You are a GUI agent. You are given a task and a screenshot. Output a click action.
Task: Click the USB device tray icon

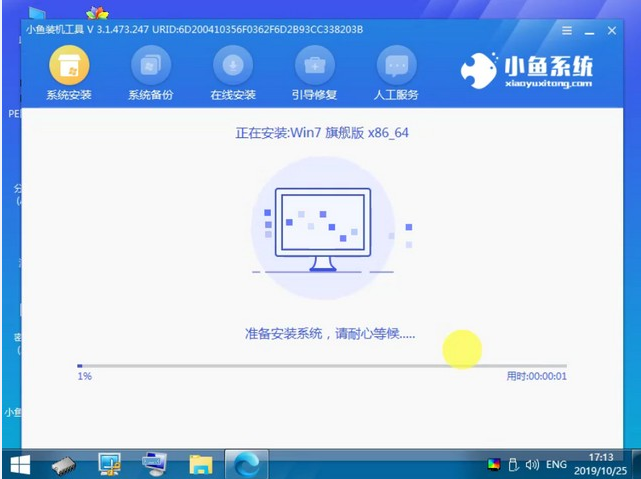(x=513, y=464)
